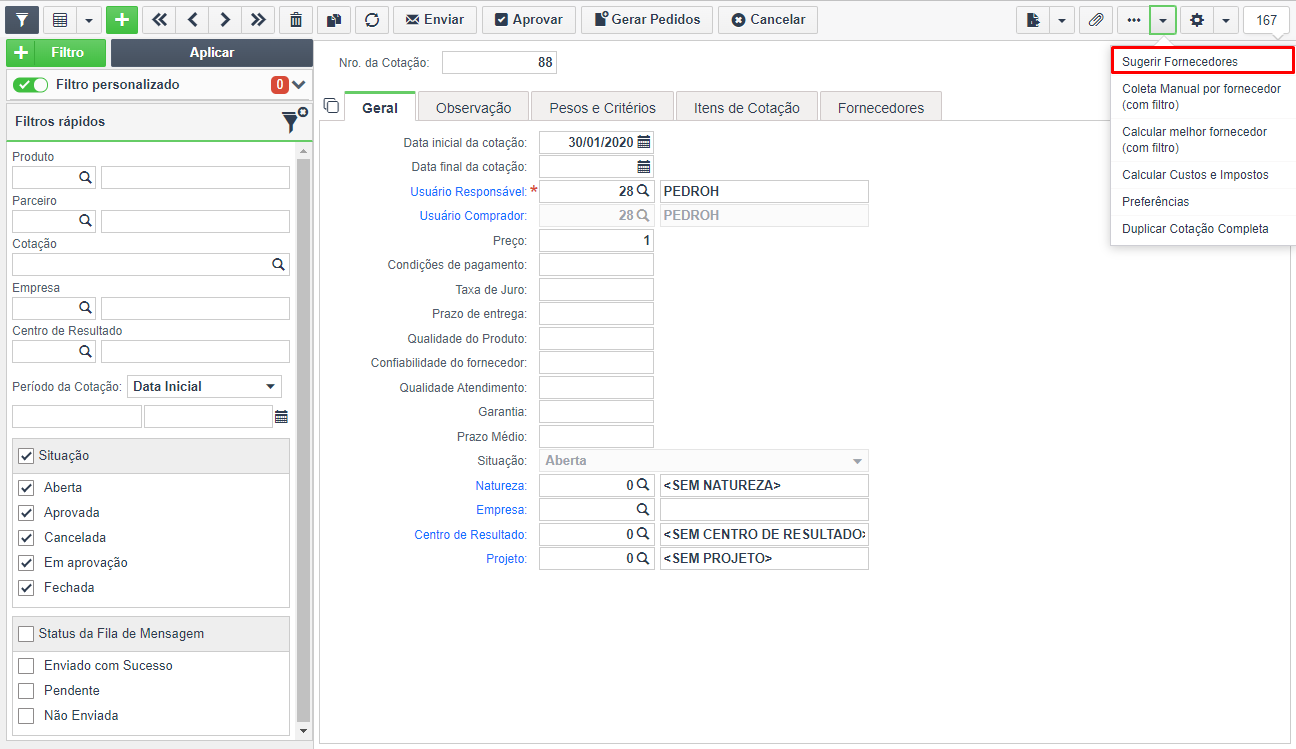
Task: Check the Pendente message status checkbox
Action: (26, 691)
